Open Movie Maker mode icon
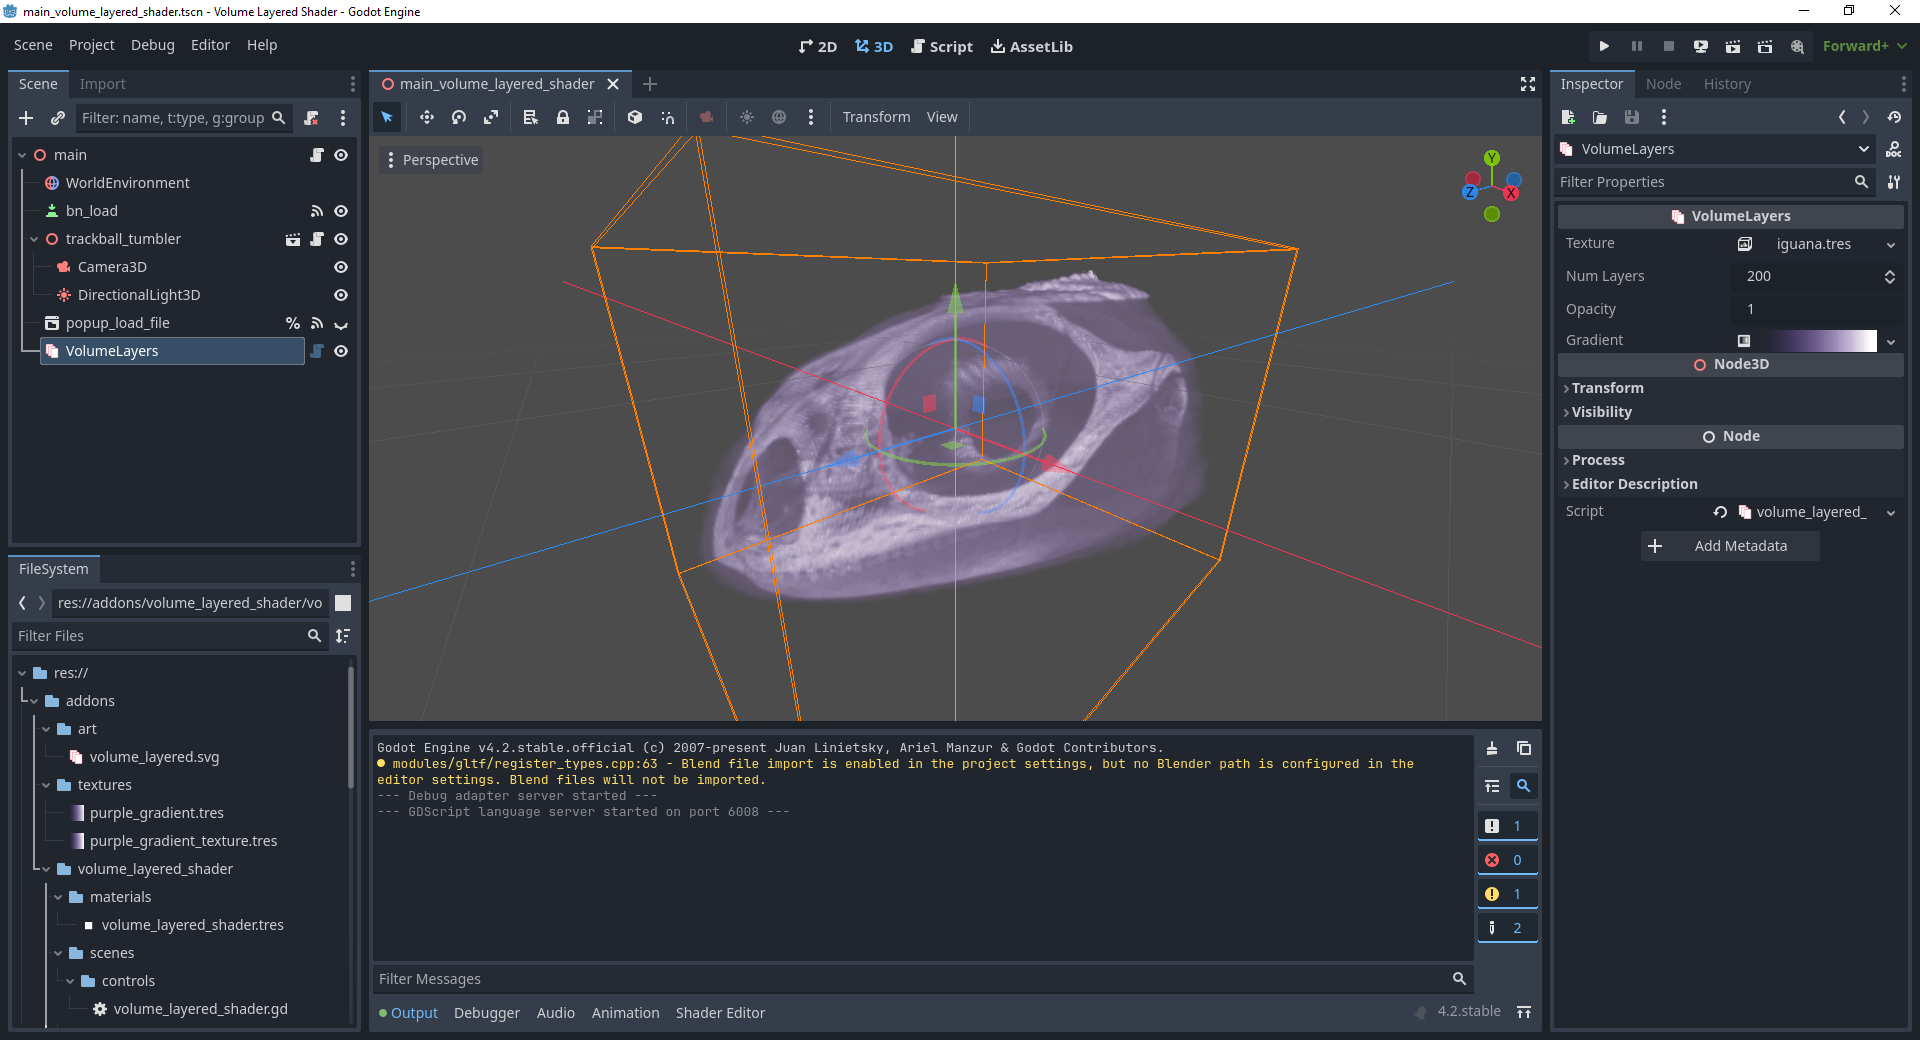1920x1040 pixels. [x=1797, y=46]
